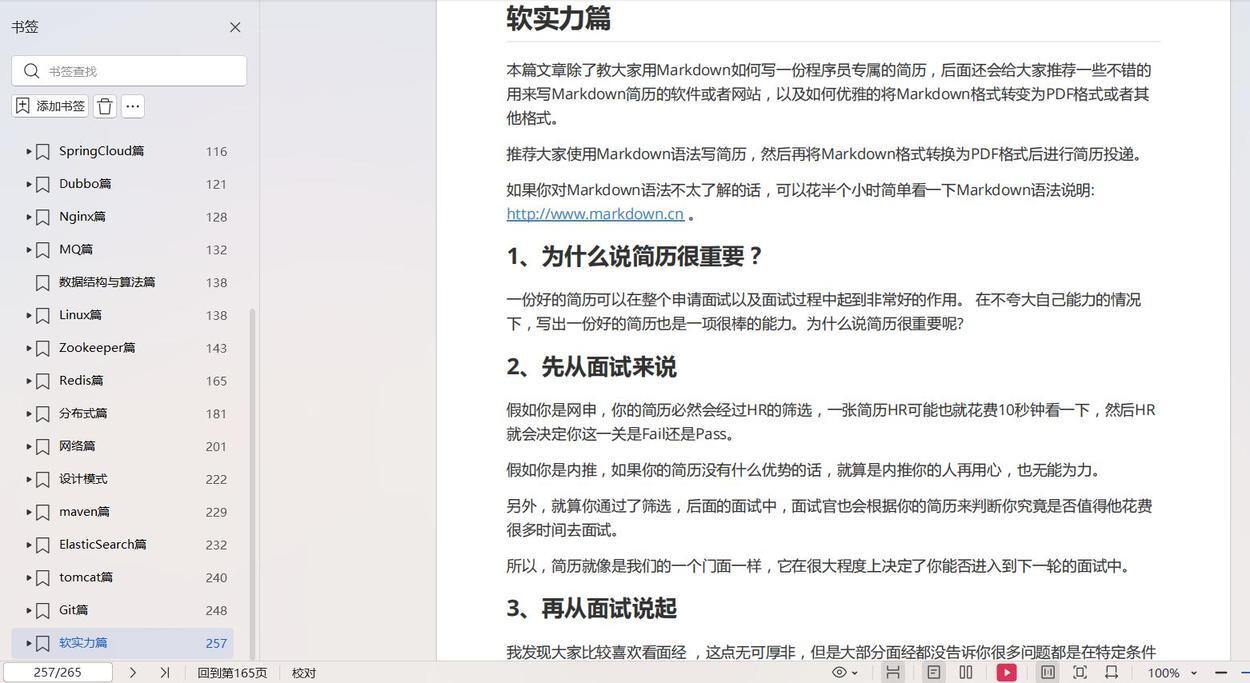
Task: Click bookmark icon next to Linux篇
Action: coord(43,316)
